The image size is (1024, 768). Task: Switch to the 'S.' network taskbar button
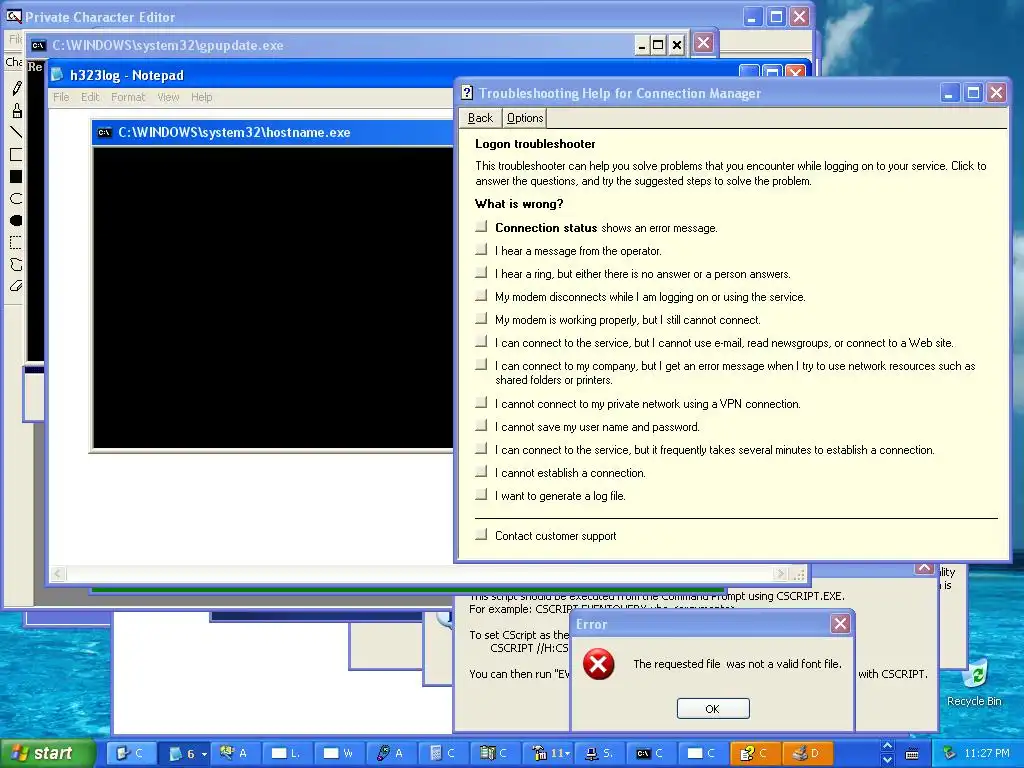tap(598, 754)
